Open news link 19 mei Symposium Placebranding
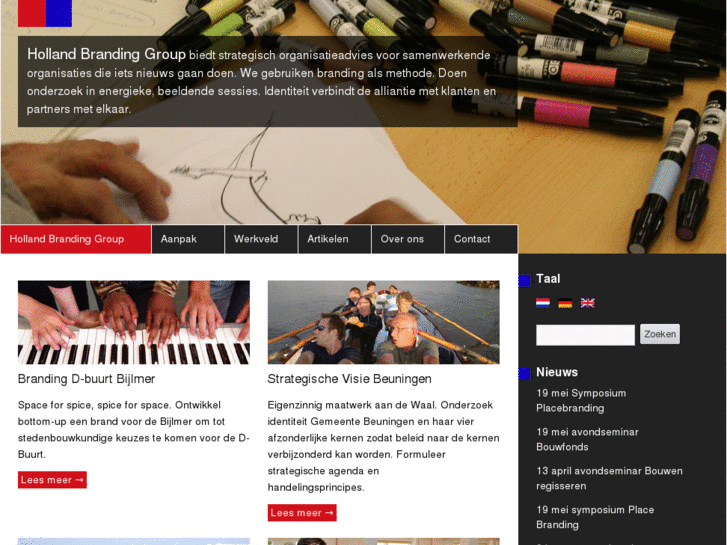The image size is (727, 545). click(x=581, y=401)
